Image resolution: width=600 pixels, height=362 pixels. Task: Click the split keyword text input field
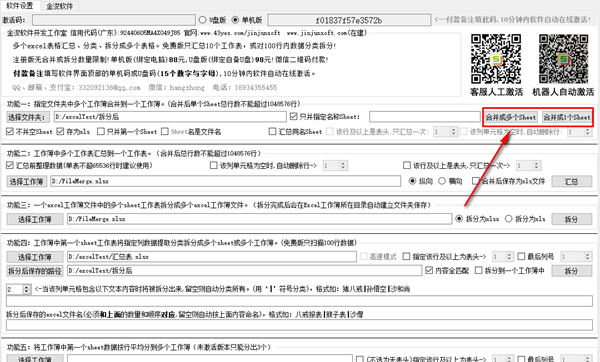299,301
